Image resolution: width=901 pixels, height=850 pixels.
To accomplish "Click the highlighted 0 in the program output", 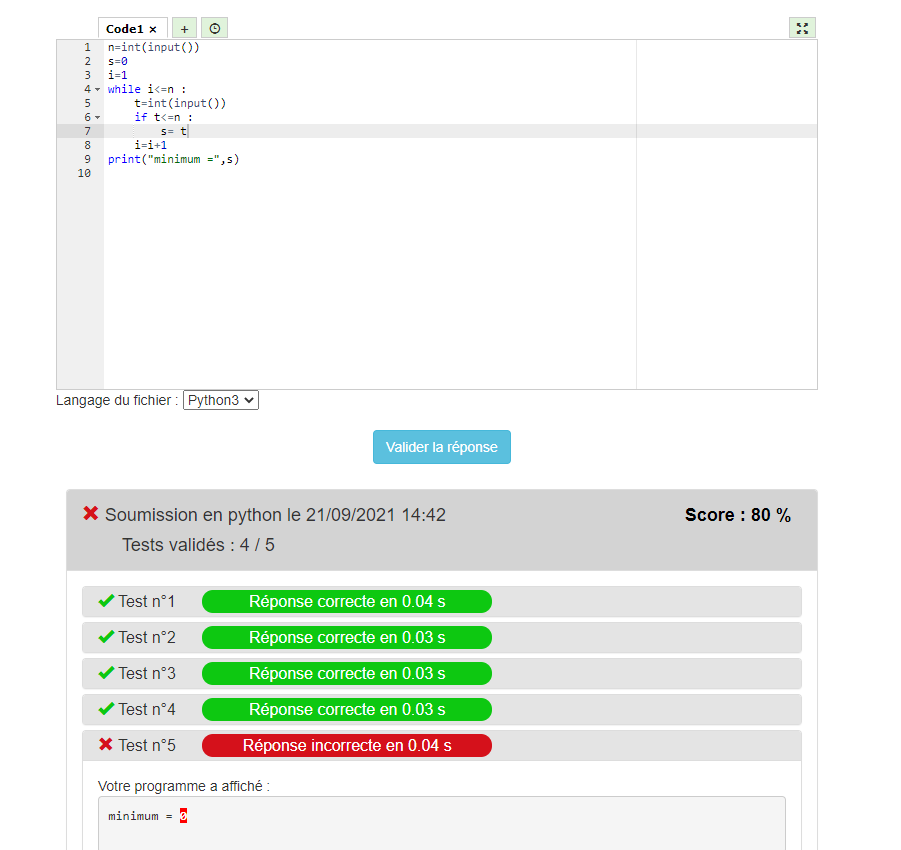I will pyautogui.click(x=182, y=816).
